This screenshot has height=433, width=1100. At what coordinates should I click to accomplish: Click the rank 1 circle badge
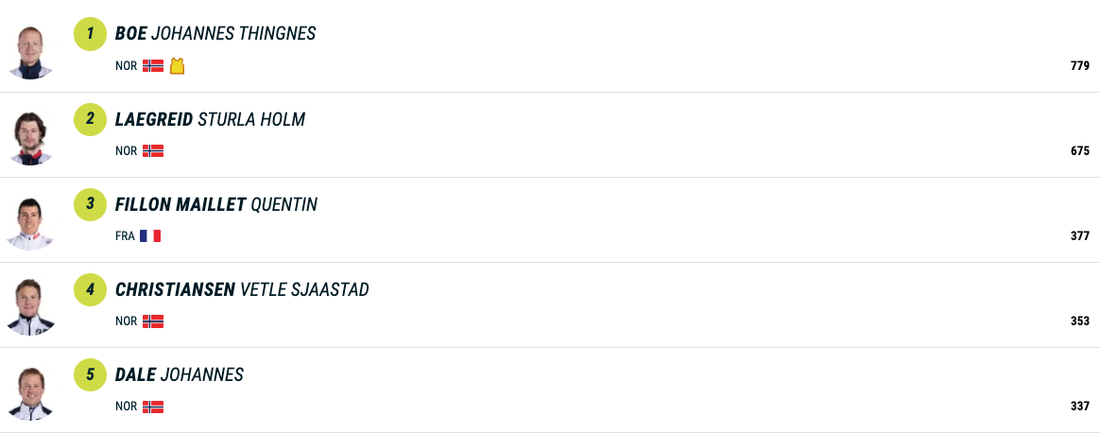coord(90,34)
